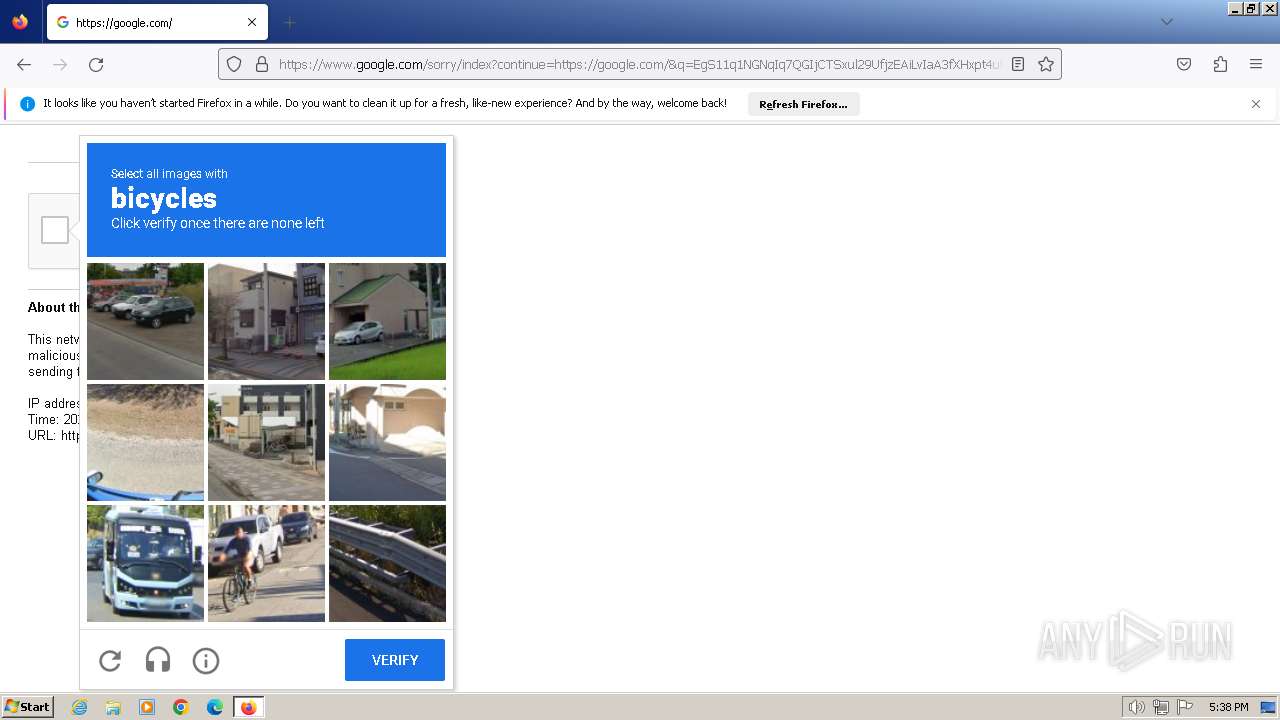This screenshot has height=720, width=1280.
Task: Select the sandy ground tile
Action: pos(145,442)
